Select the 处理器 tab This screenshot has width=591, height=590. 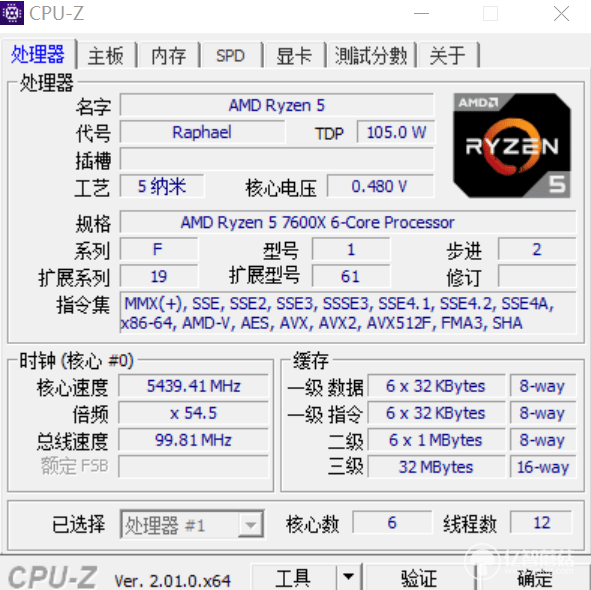[x=38, y=54]
